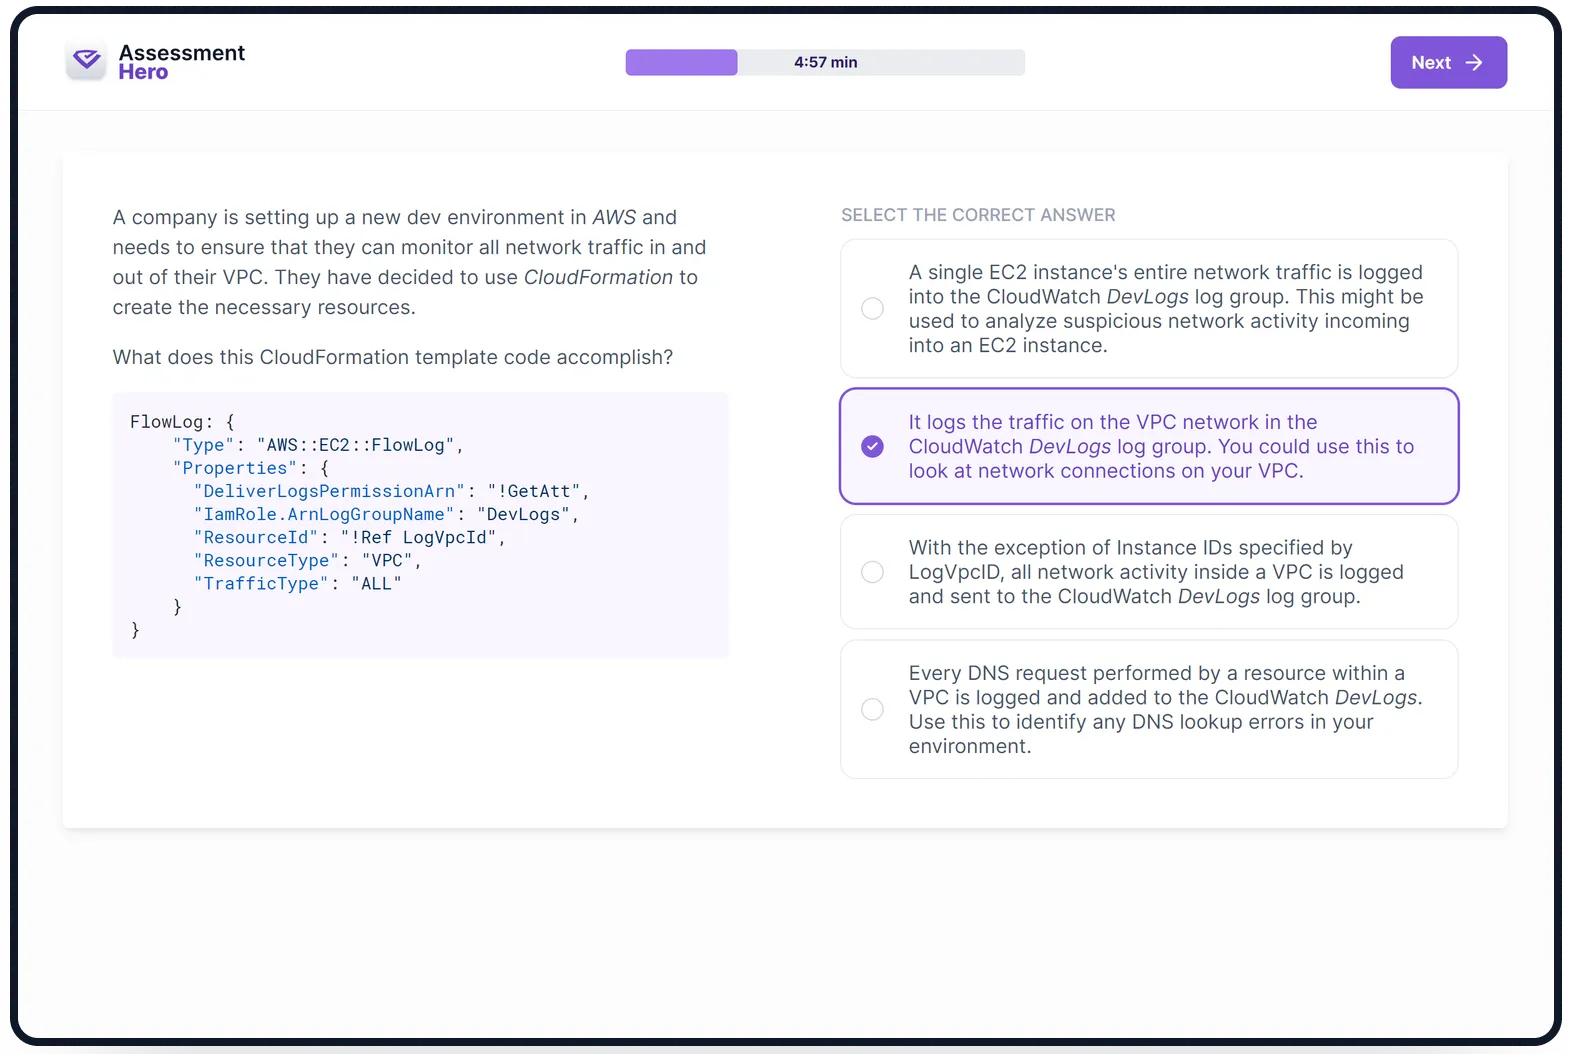The width and height of the screenshot is (1569, 1054).
Task: Click code line "DeliverLogsPermissionArn": "!GetAtt"
Action: click(x=392, y=491)
